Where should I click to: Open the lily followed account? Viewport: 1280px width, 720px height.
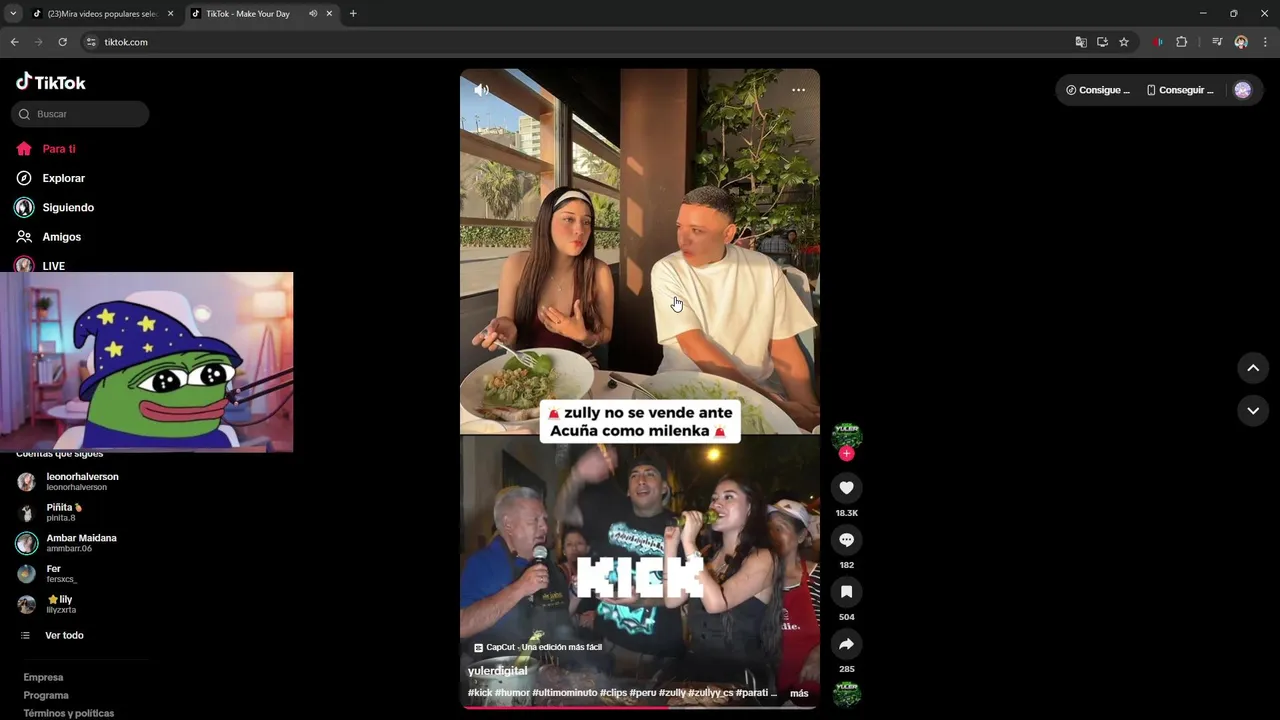(47, 604)
